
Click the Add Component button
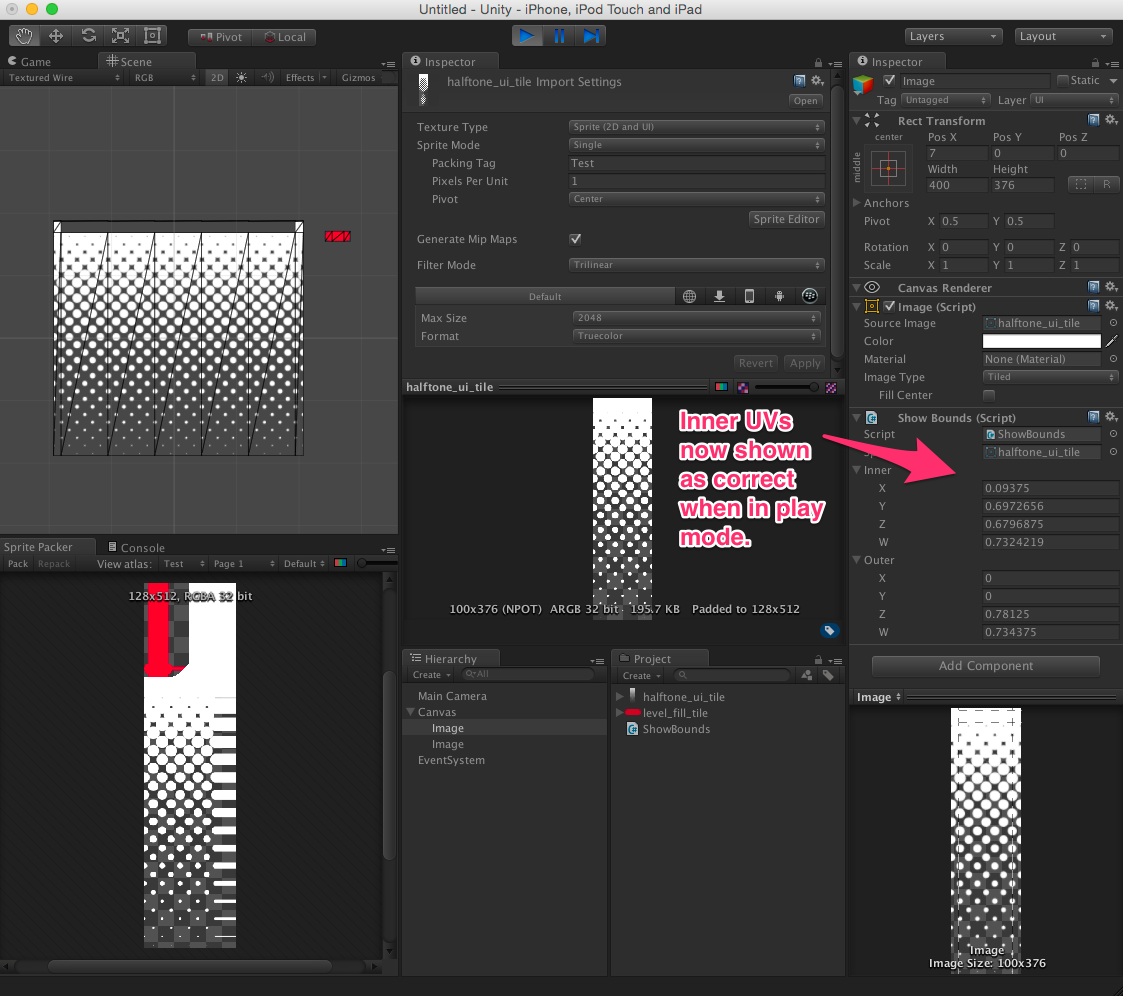986,666
